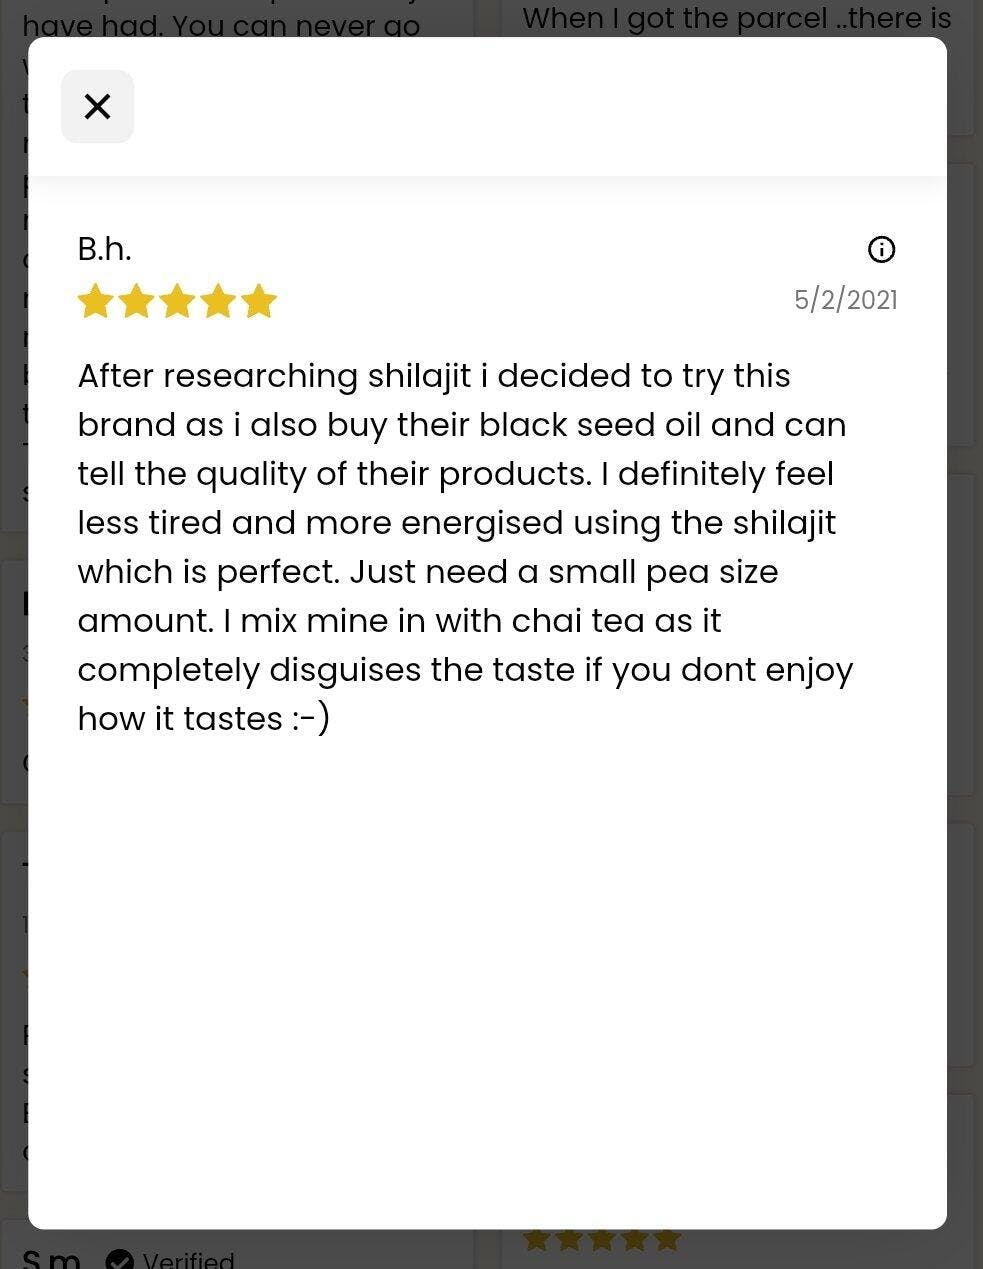Click the third star of B.h.'s rating

coord(177,300)
